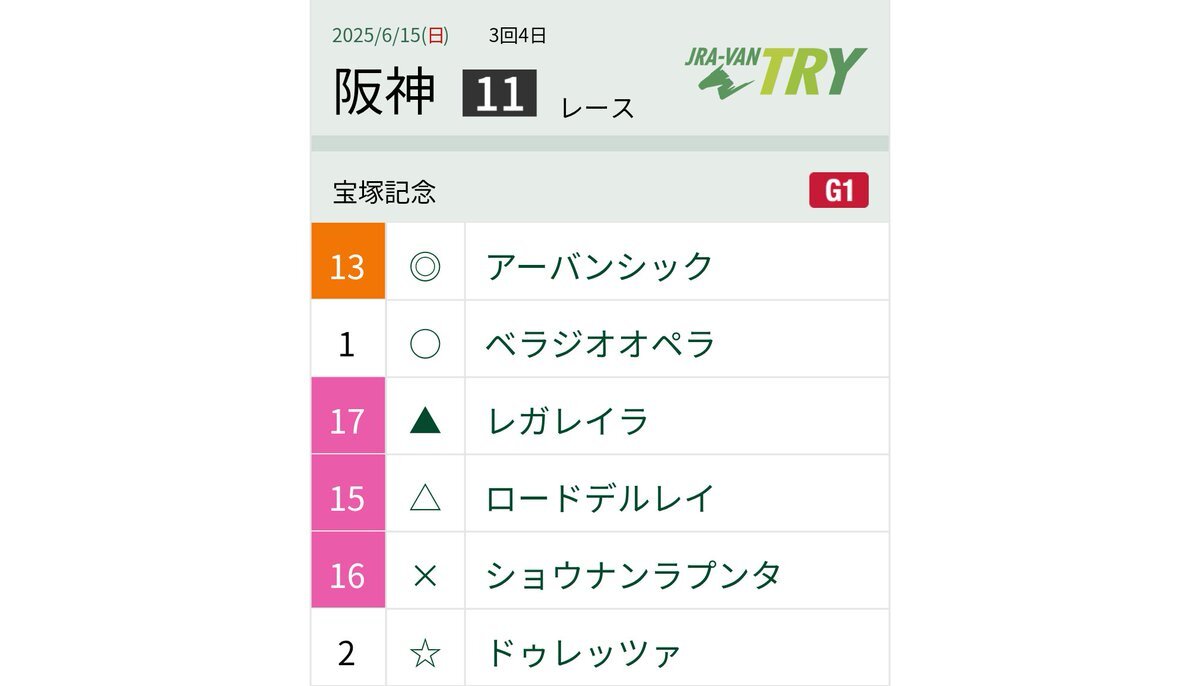Click the star mark for ドゥレッツァ
The width and height of the screenshot is (1200, 686).
click(x=426, y=653)
